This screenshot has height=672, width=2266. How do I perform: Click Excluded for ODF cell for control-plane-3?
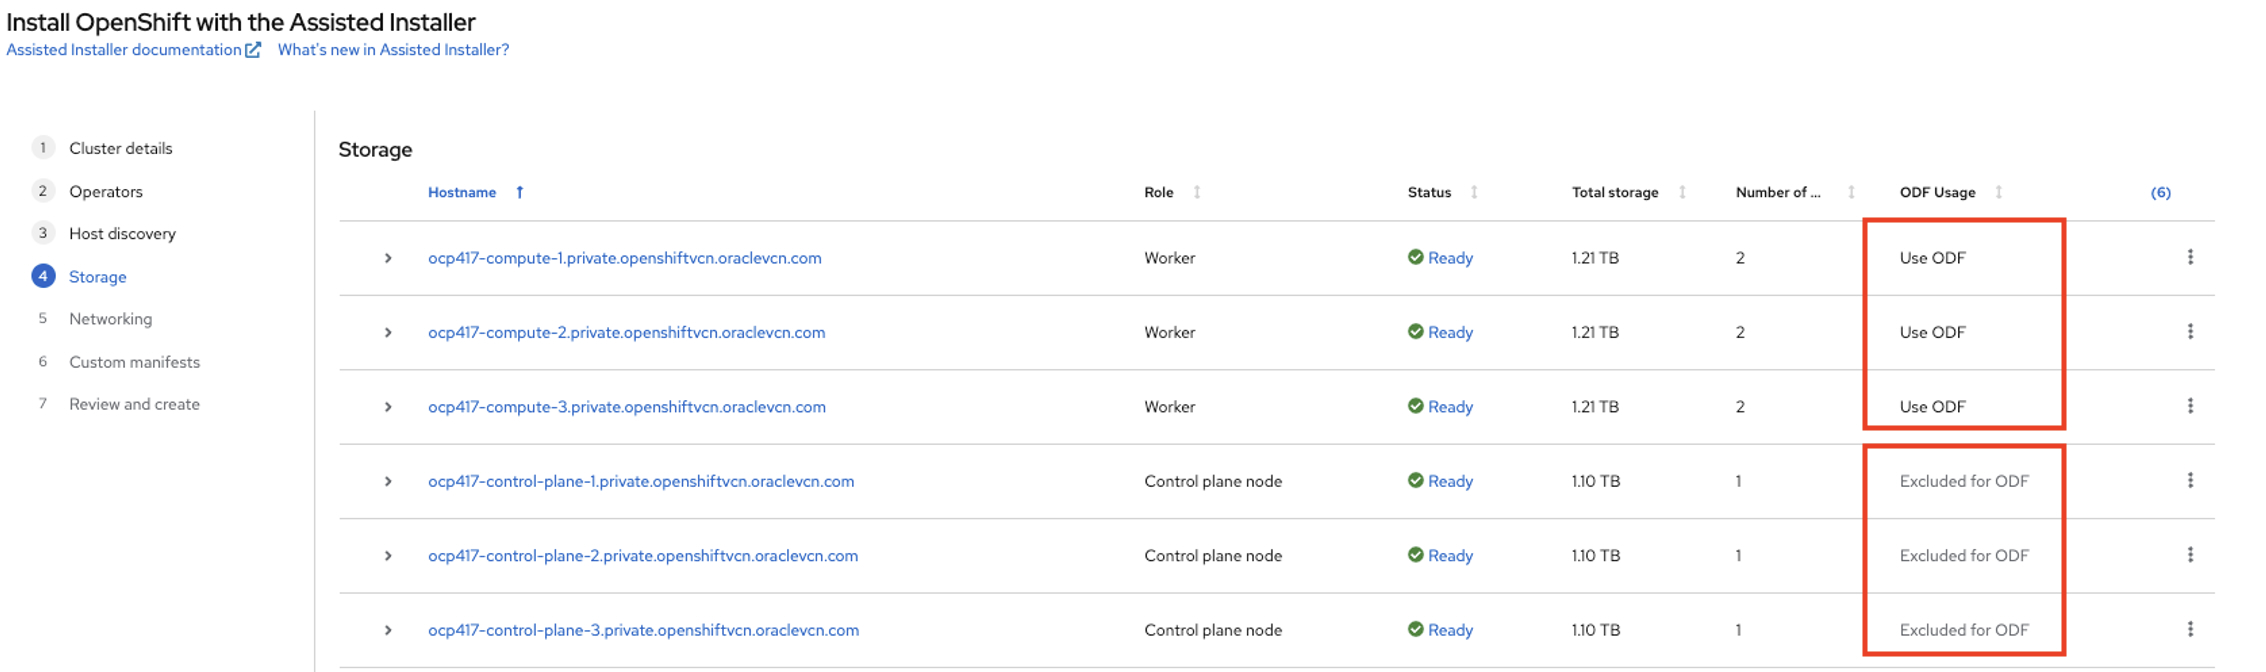click(x=1964, y=630)
